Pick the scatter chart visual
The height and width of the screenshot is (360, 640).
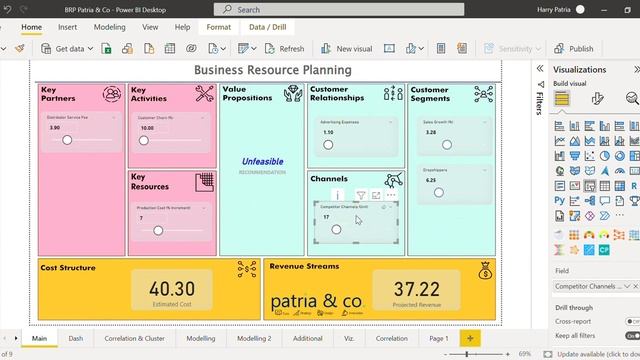589,156
